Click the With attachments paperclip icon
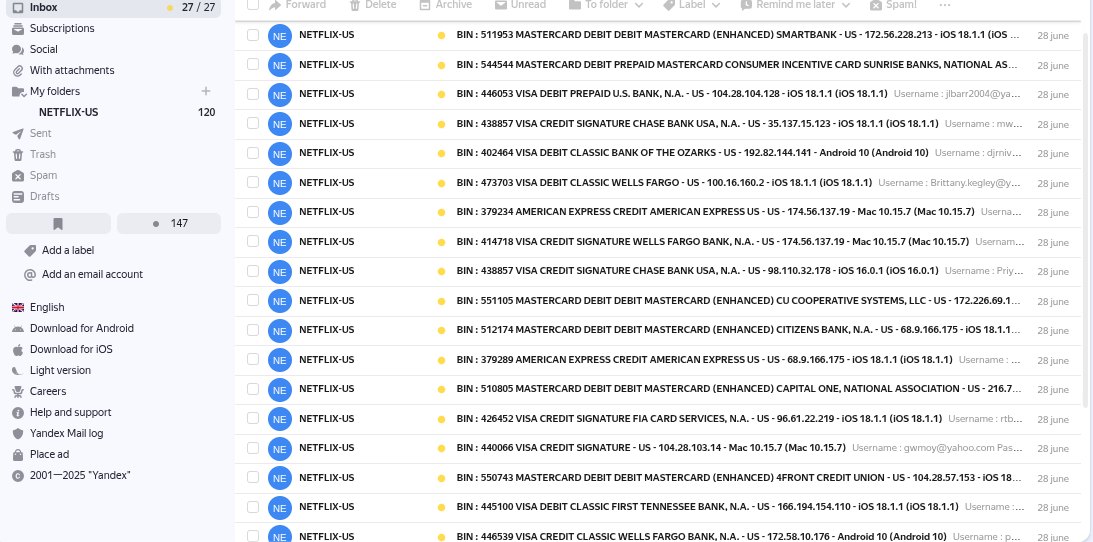 coord(18,70)
